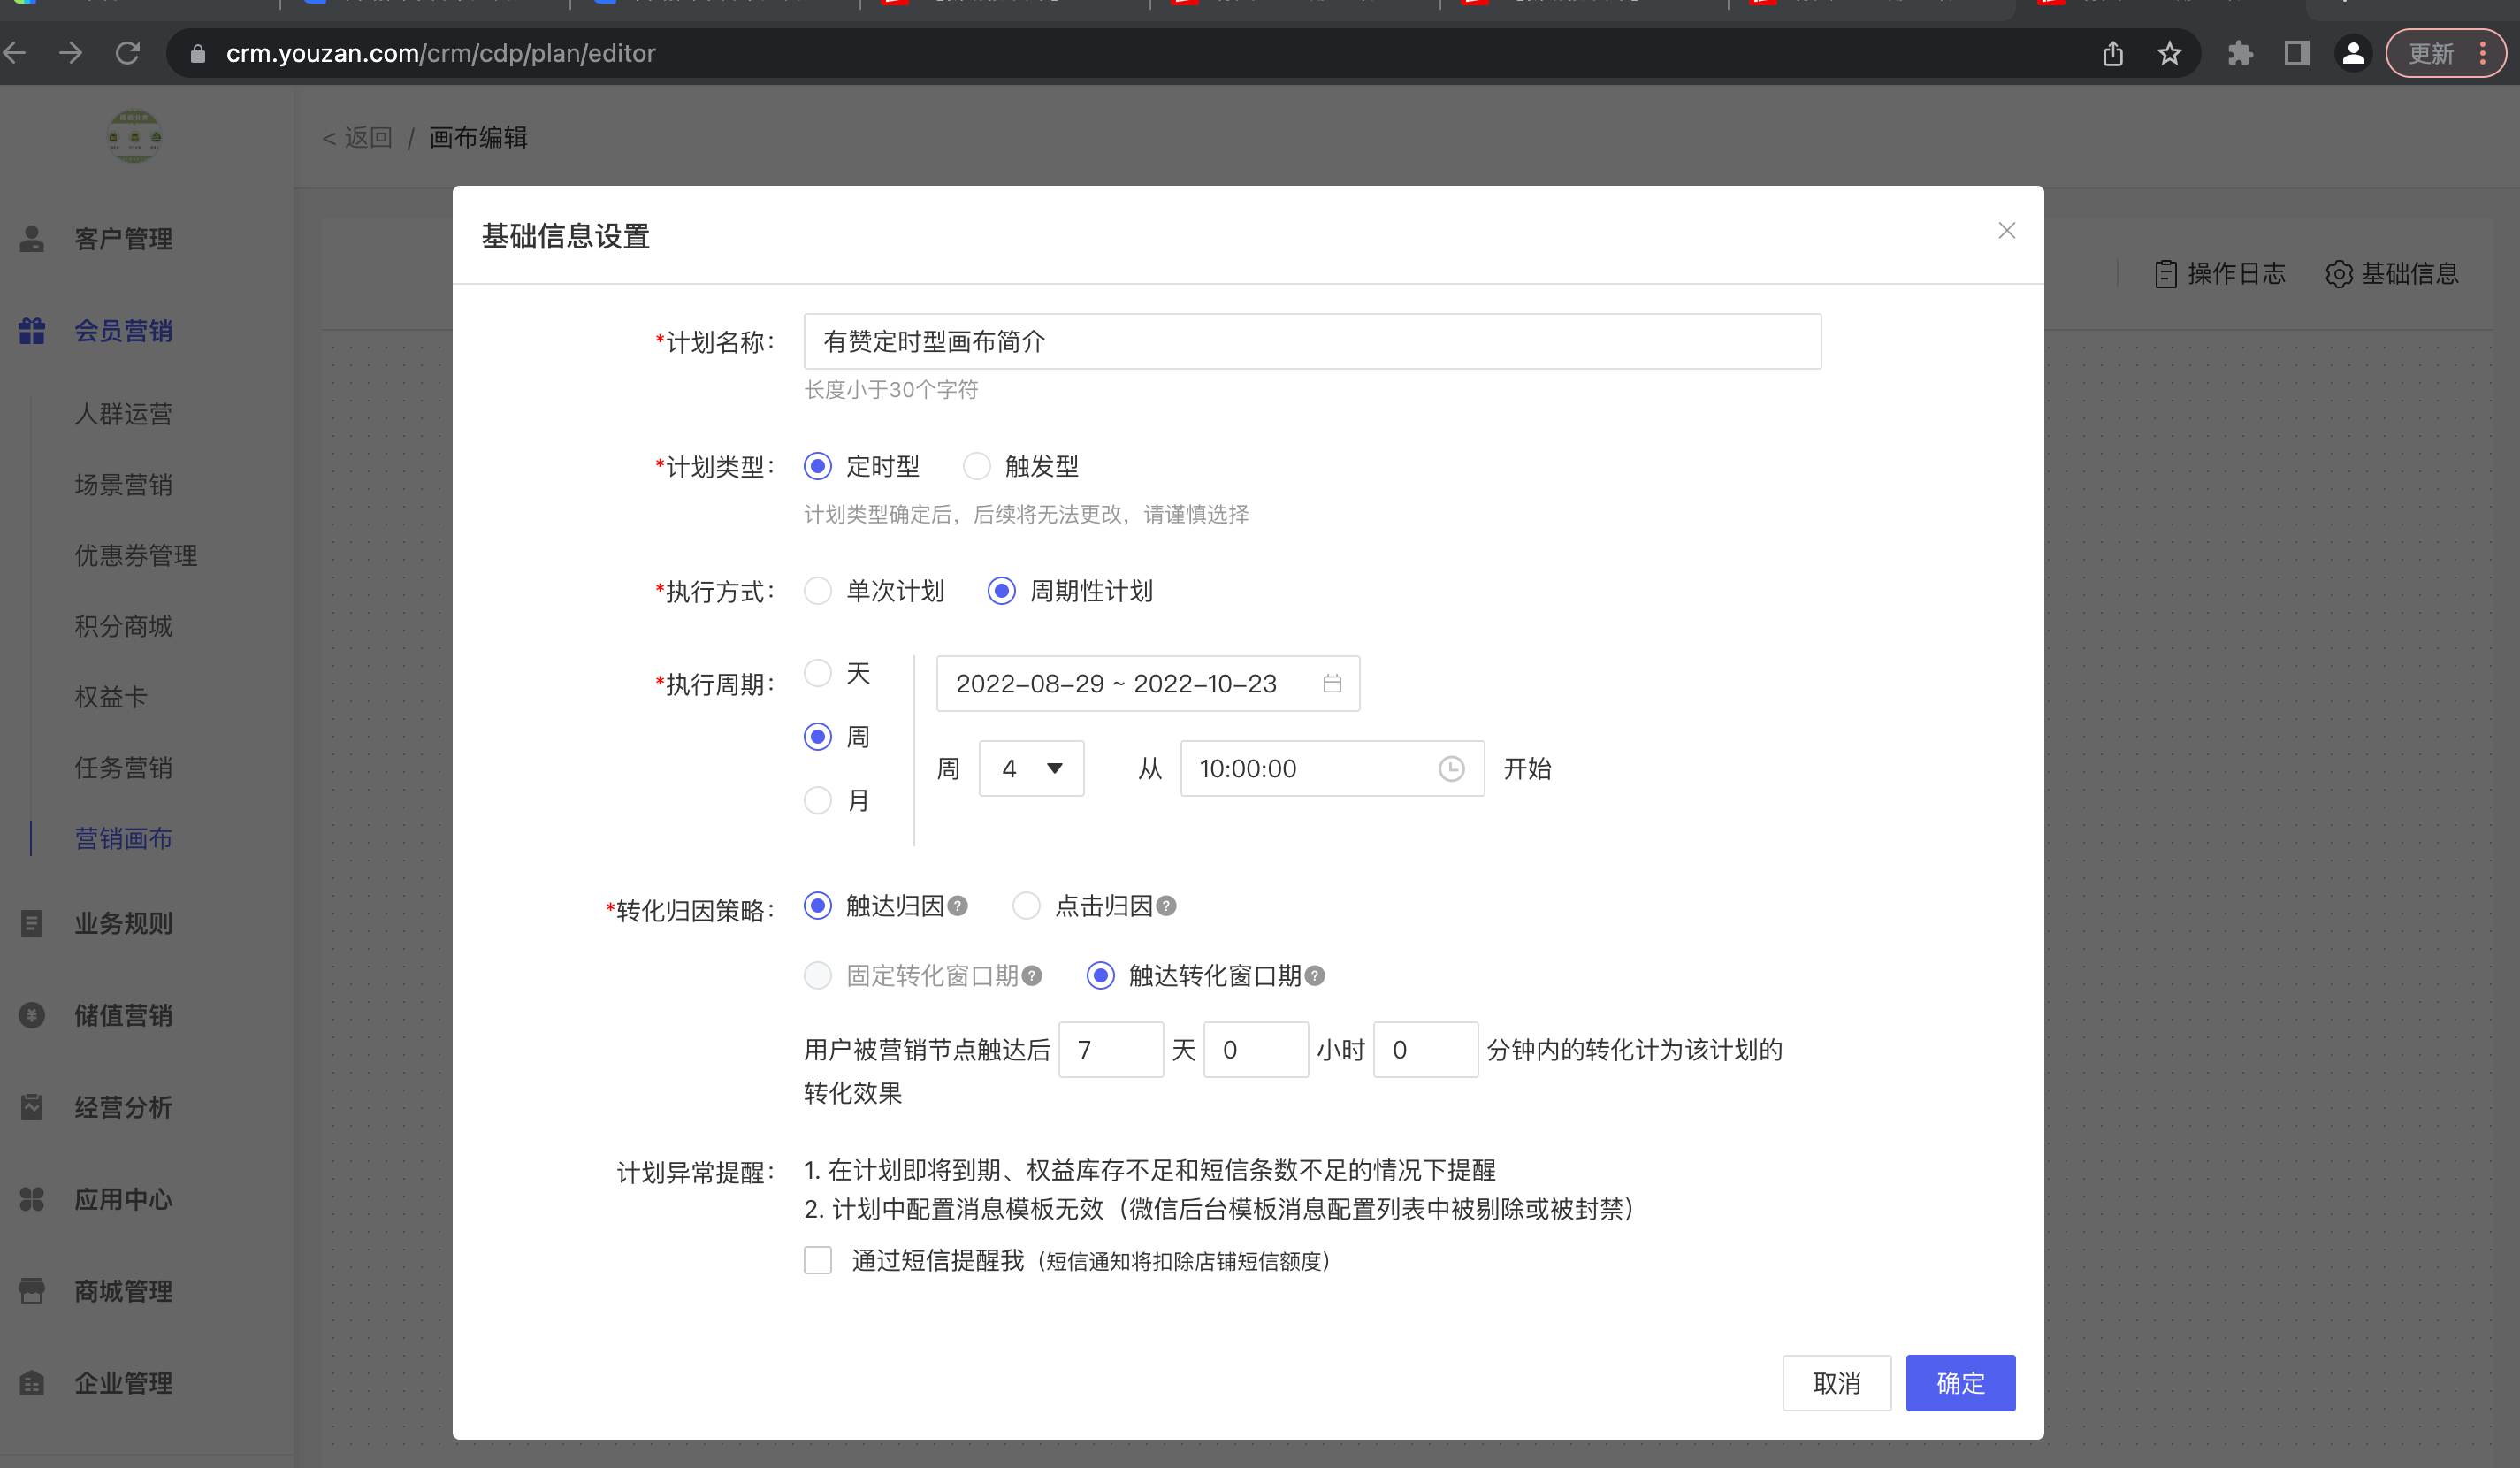The width and height of the screenshot is (2520, 1468).
Task: Open 业务规则 in sidebar
Action: [x=123, y=923]
